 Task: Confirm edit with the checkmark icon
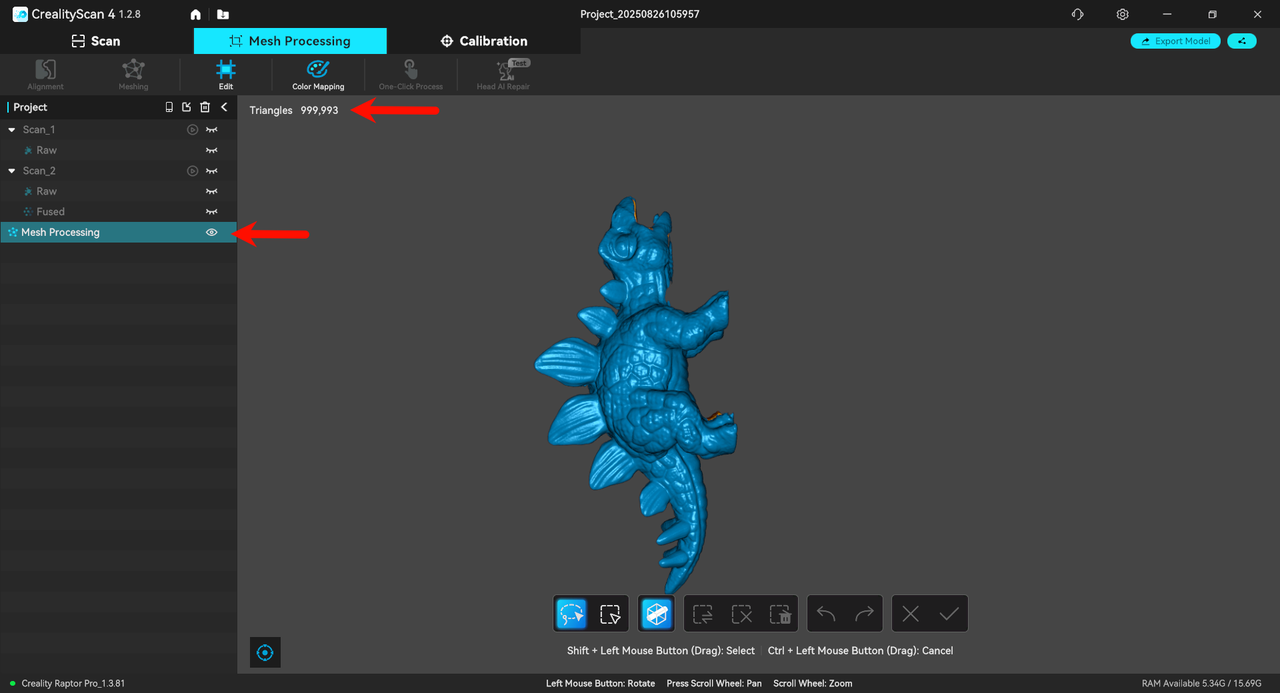(x=949, y=614)
